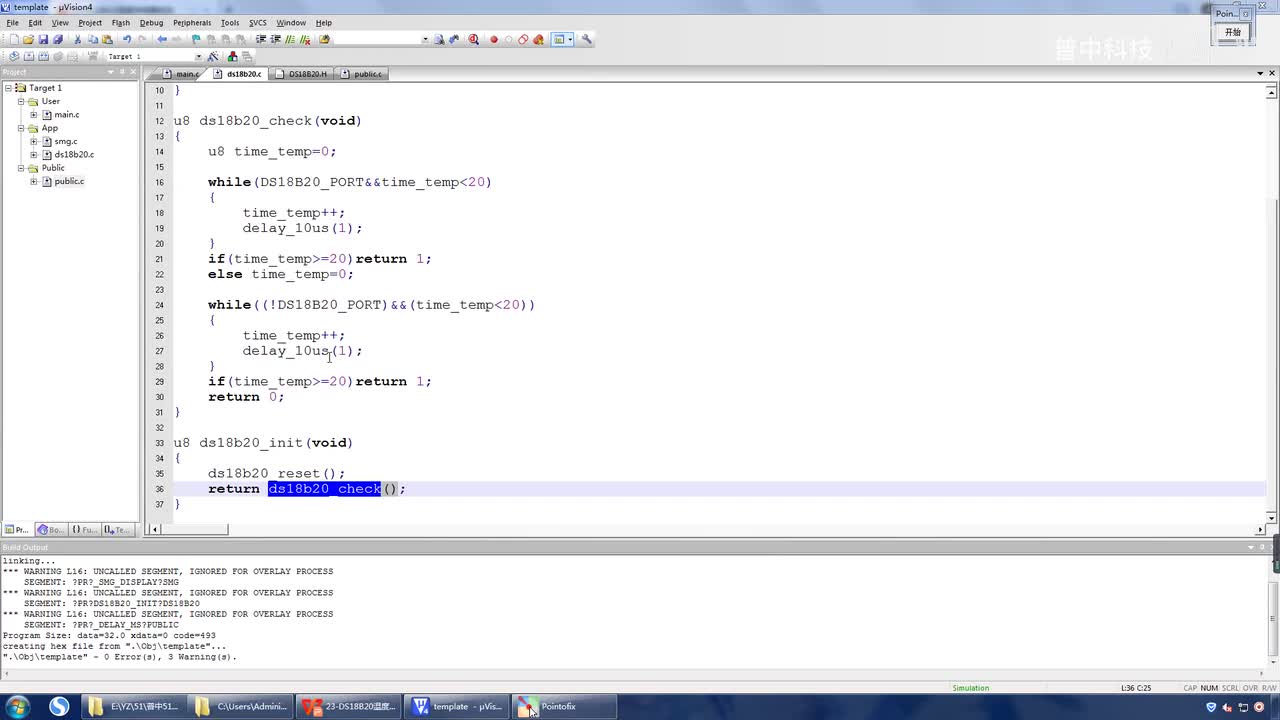Open the C:\Users\Admini folder taskbar item
Image resolution: width=1280 pixels, height=720 pixels.
point(241,707)
